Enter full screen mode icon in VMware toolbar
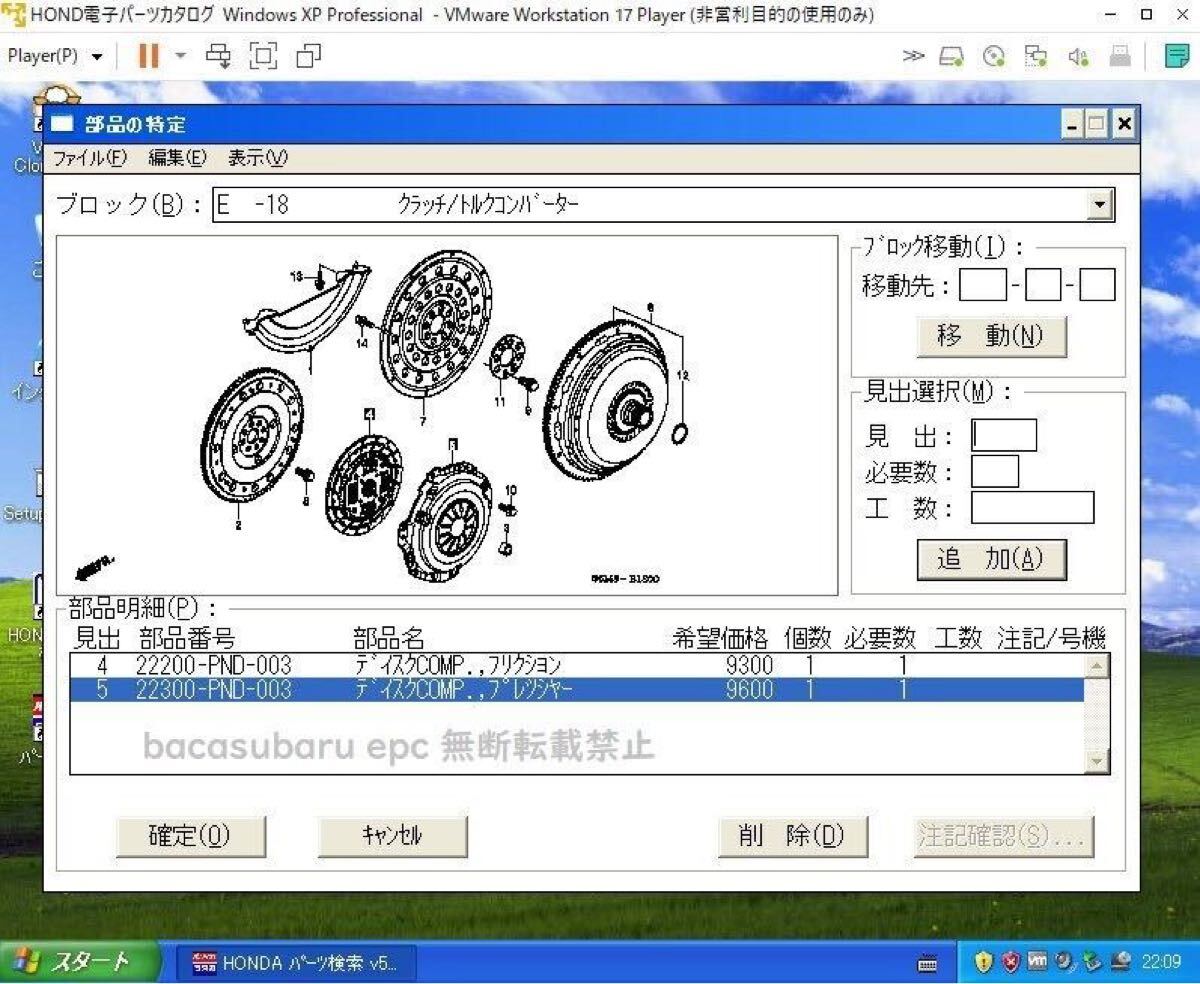Viewport: 1200px width, 984px height. point(263,56)
